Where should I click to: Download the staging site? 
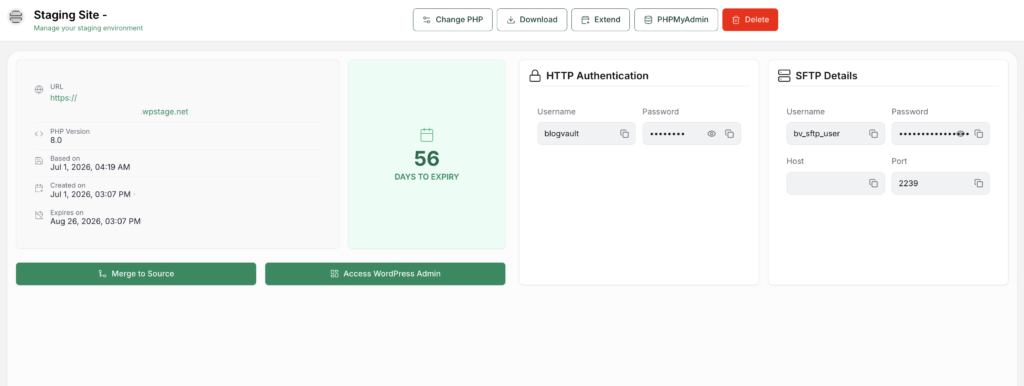532,20
